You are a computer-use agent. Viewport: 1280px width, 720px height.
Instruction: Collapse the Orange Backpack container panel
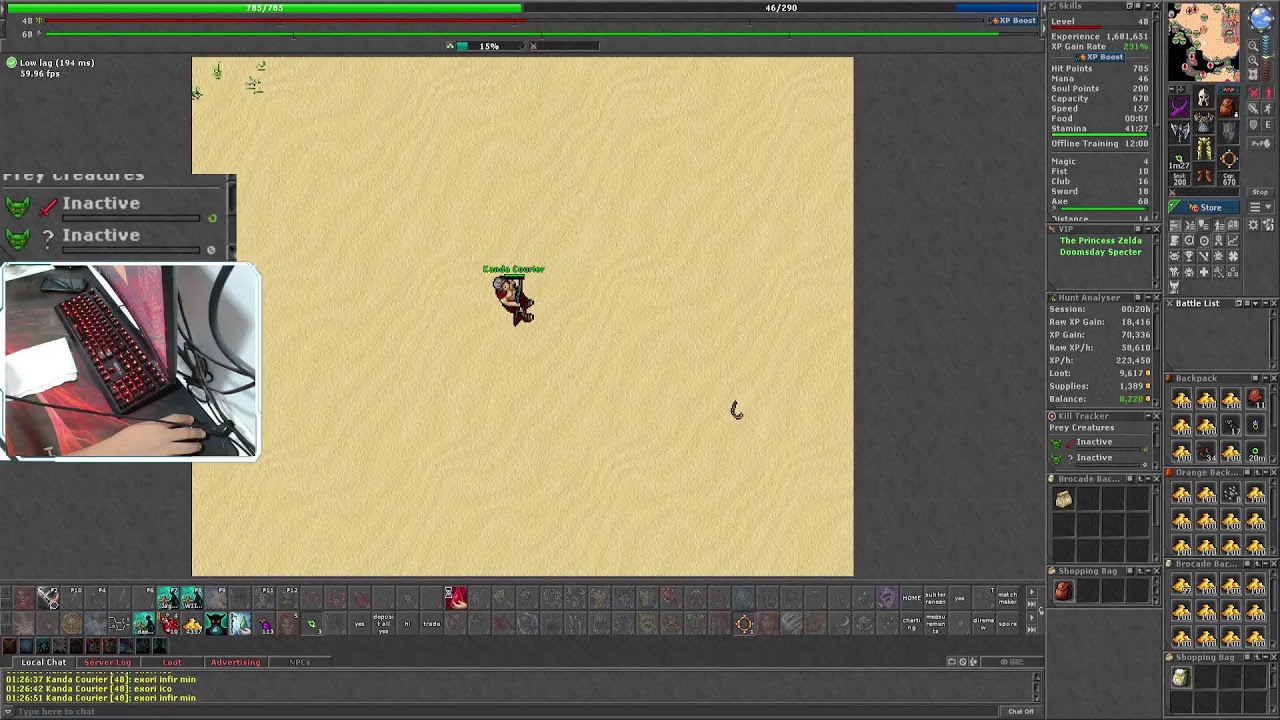click(x=1264, y=472)
